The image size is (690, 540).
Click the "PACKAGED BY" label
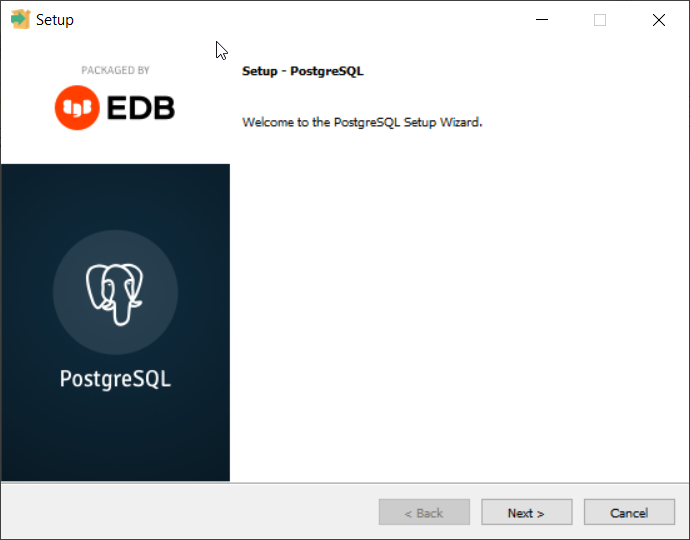point(115,70)
